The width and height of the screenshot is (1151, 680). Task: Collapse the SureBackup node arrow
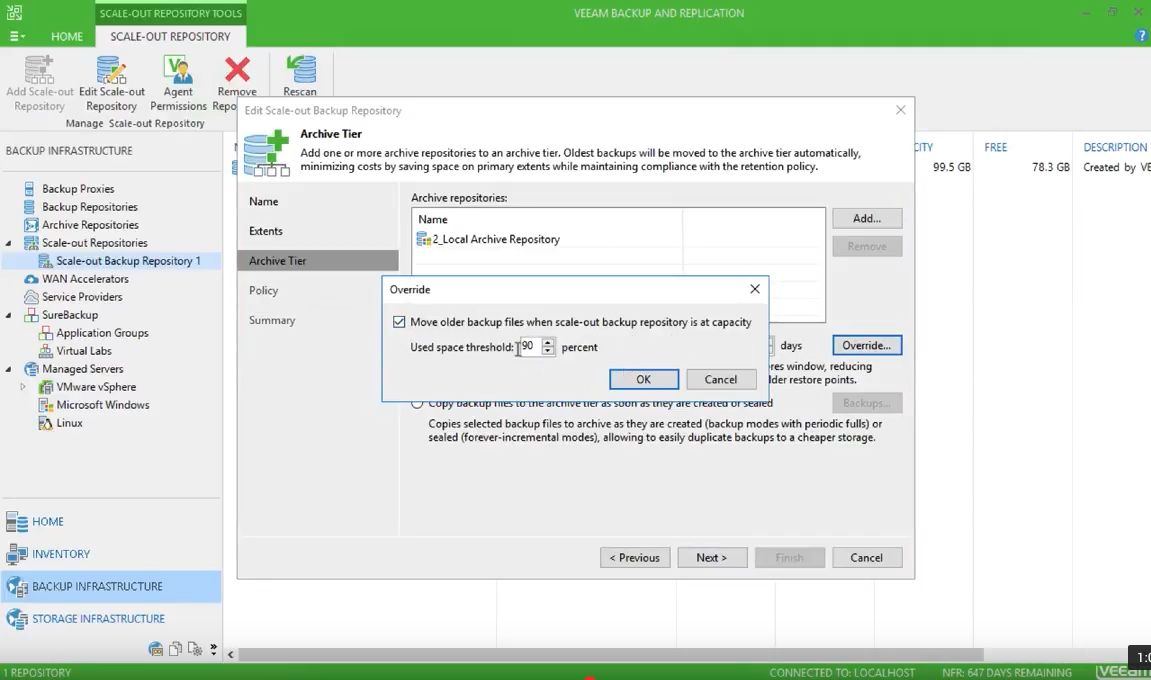click(9, 315)
